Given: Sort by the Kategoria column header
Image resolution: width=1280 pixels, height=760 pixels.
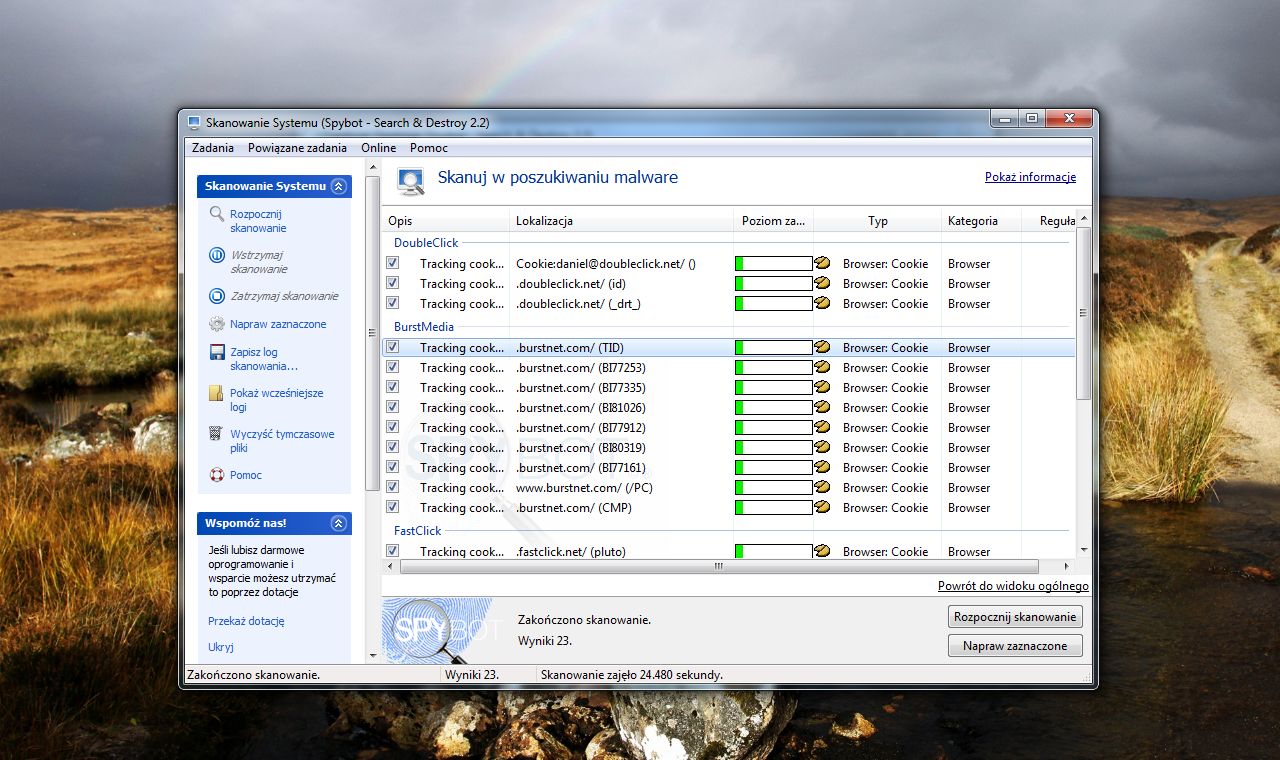Looking at the screenshot, I should pos(980,221).
